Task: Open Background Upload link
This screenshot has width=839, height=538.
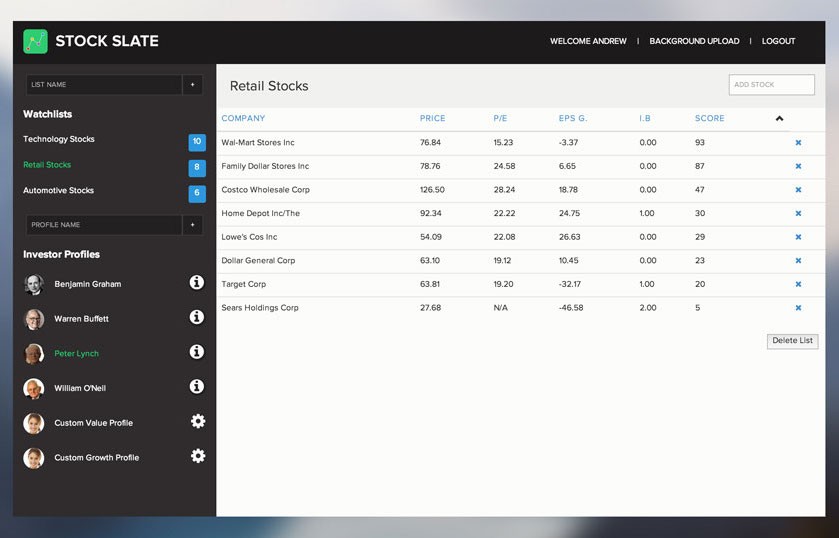Action: point(695,41)
